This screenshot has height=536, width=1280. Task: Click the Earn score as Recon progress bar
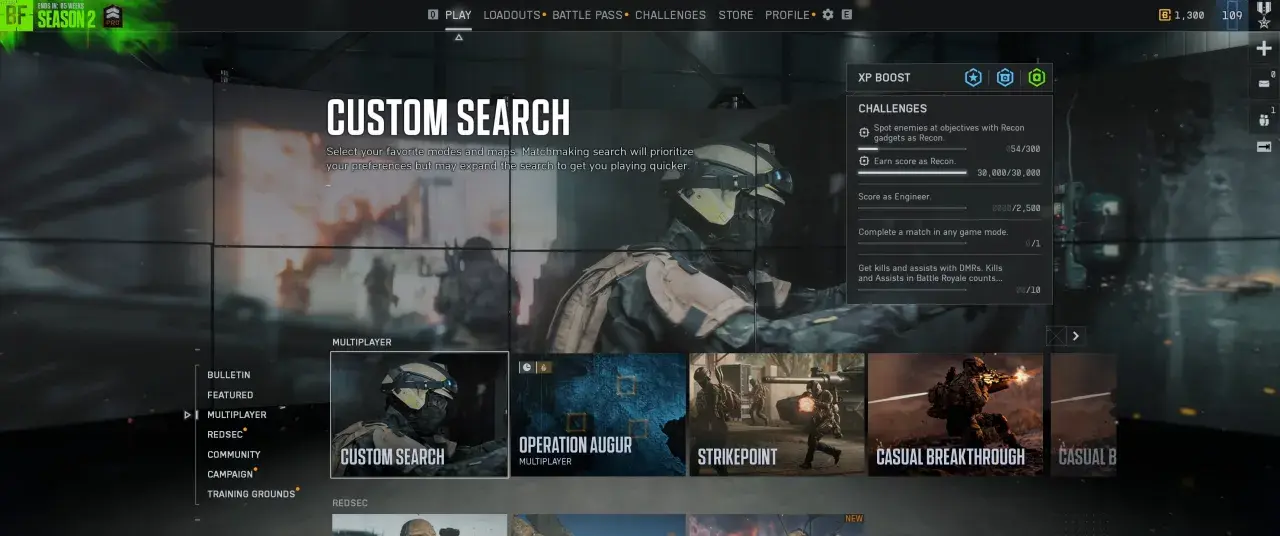click(x=912, y=172)
